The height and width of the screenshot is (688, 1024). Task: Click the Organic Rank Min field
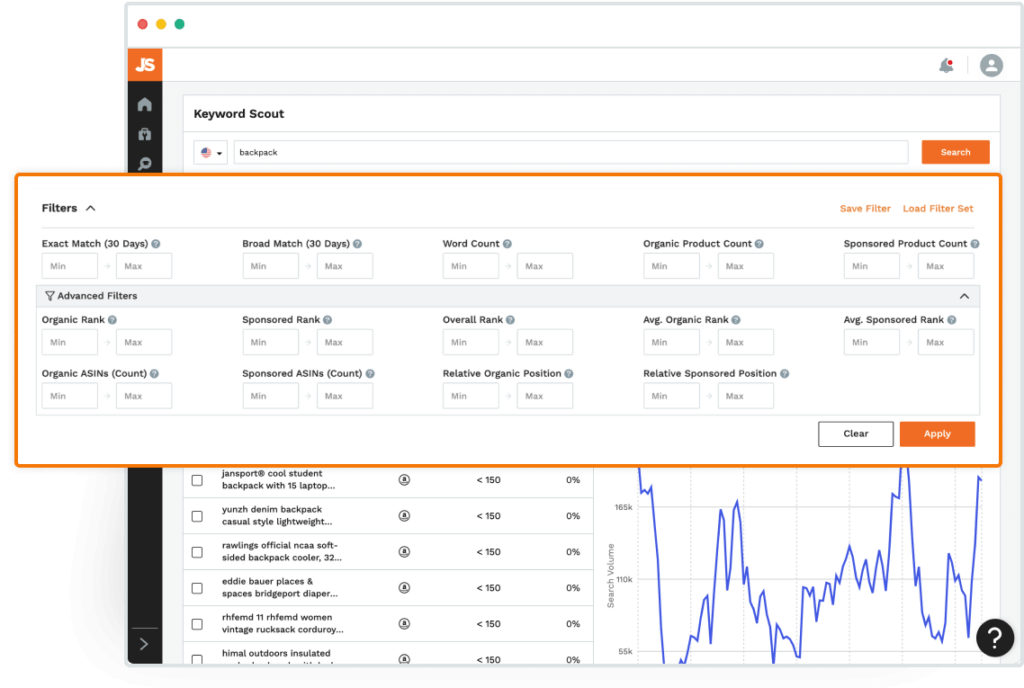pyautogui.click(x=70, y=343)
